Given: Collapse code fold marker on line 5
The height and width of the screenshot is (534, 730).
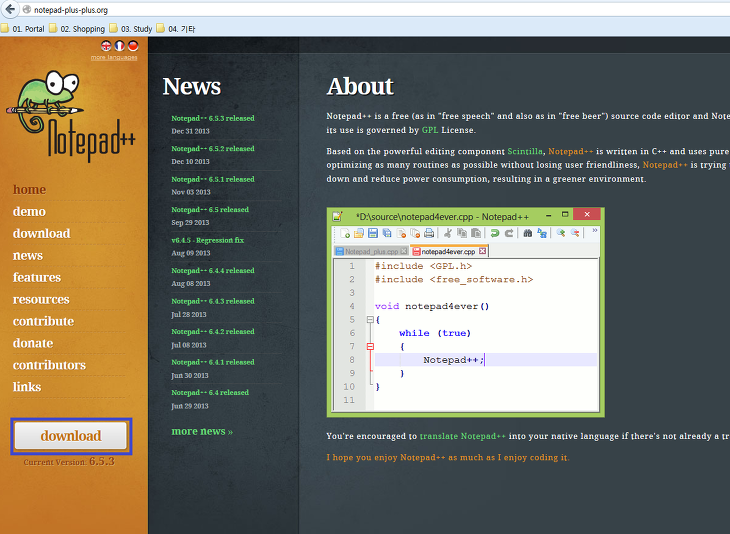Looking at the screenshot, I should click(x=370, y=319).
